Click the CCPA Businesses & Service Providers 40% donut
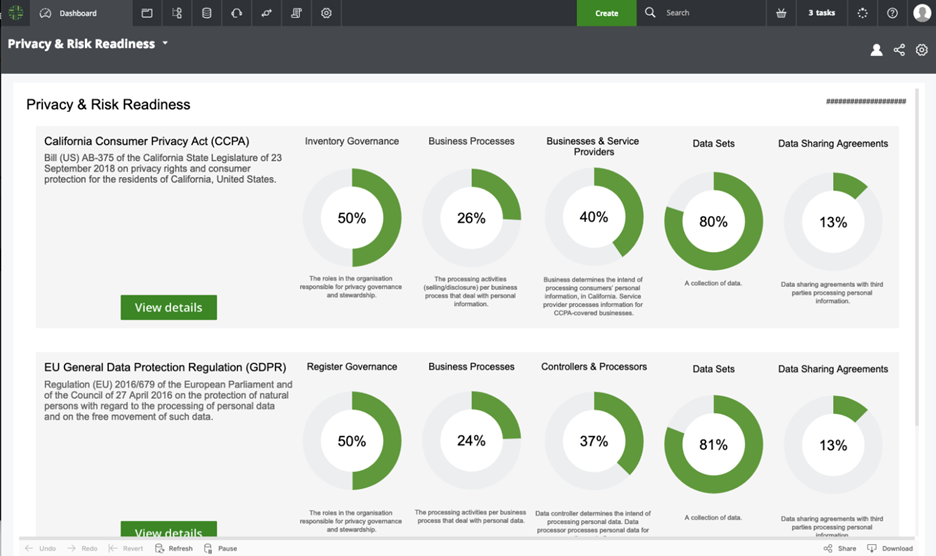The width and height of the screenshot is (936, 556). (594, 216)
